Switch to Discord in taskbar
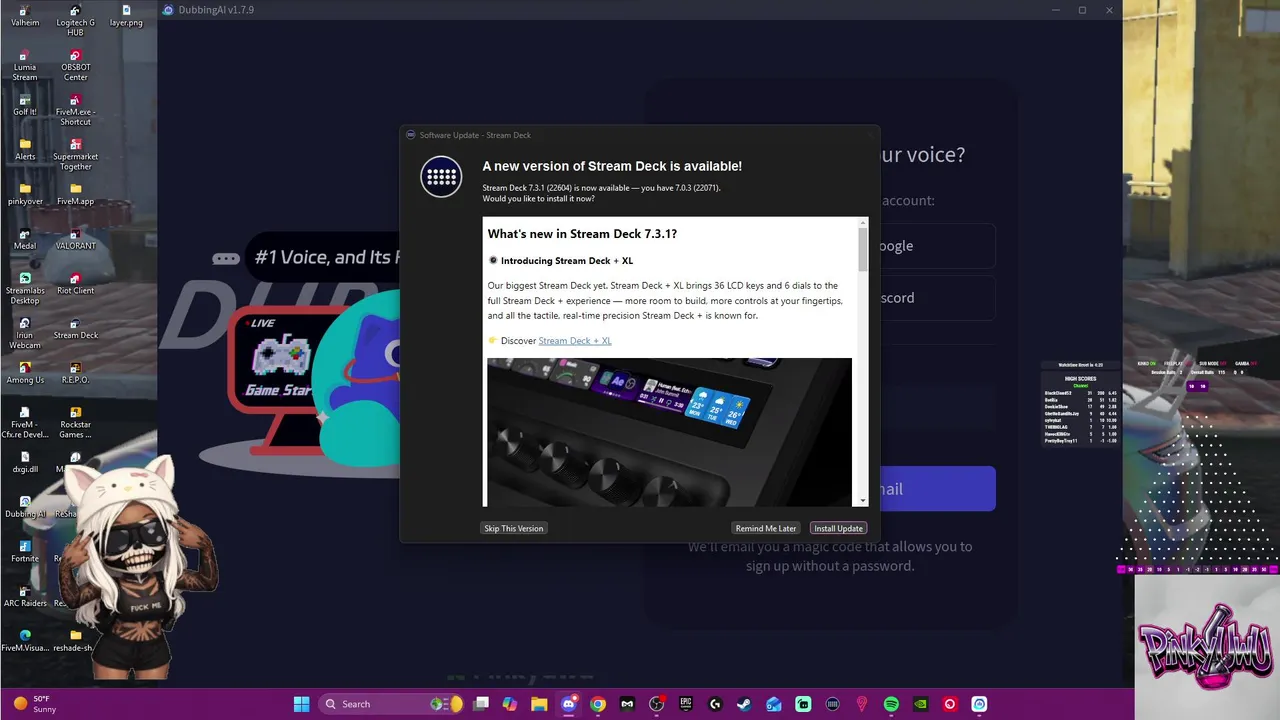This screenshot has height=720, width=1280. pos(569,704)
